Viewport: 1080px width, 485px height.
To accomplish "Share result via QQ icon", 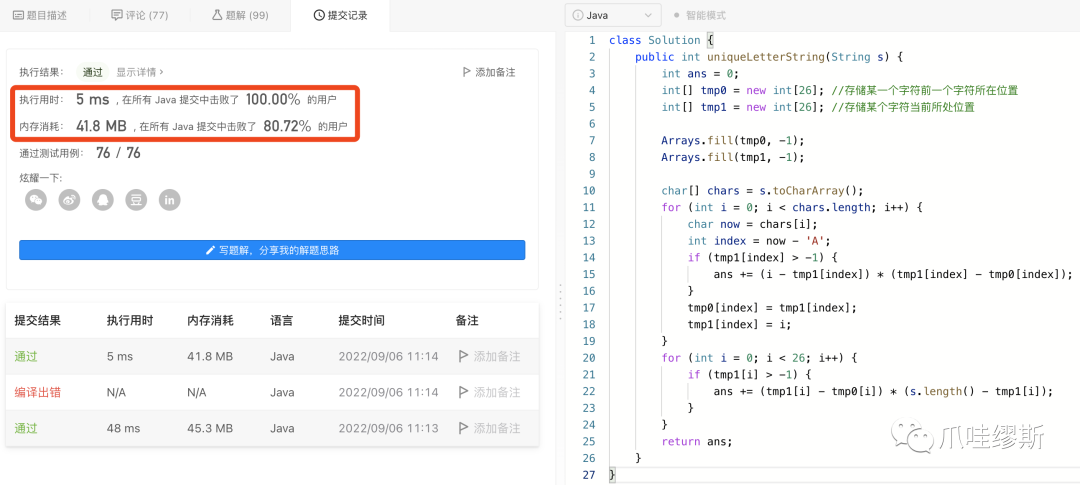I will coord(103,200).
